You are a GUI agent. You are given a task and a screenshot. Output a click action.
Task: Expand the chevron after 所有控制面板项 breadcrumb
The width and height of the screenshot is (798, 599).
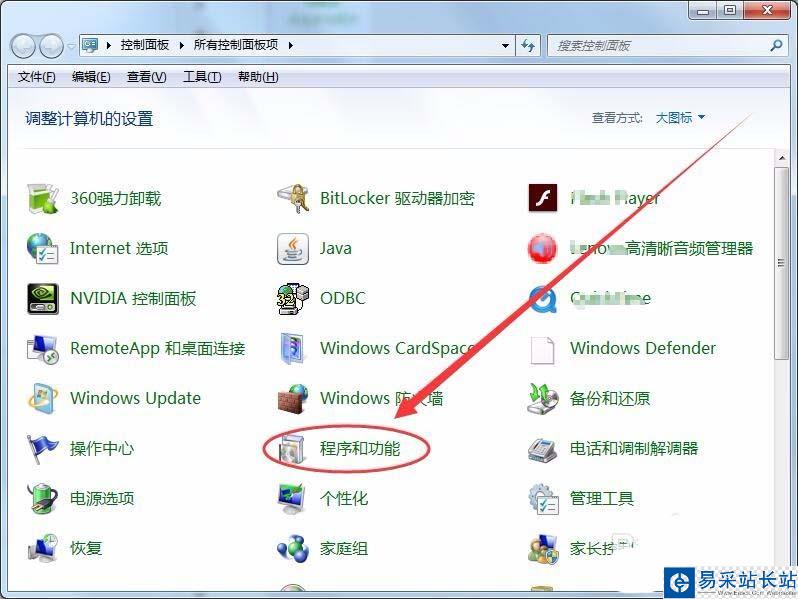(290, 45)
